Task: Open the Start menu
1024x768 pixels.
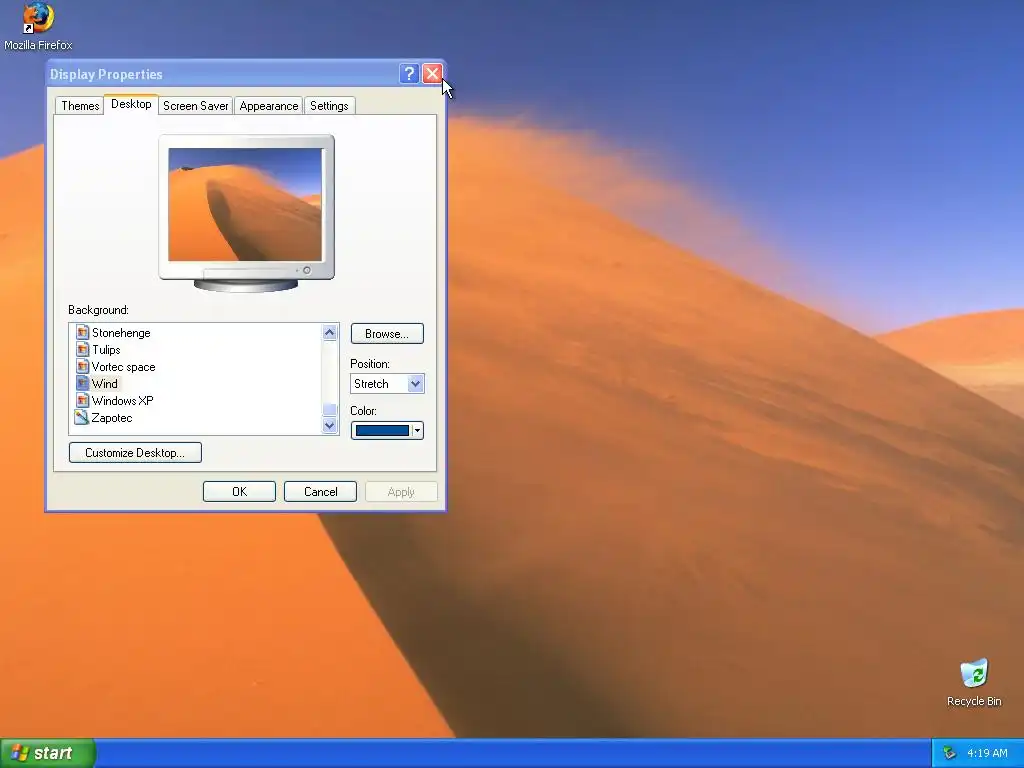Action: (x=47, y=753)
